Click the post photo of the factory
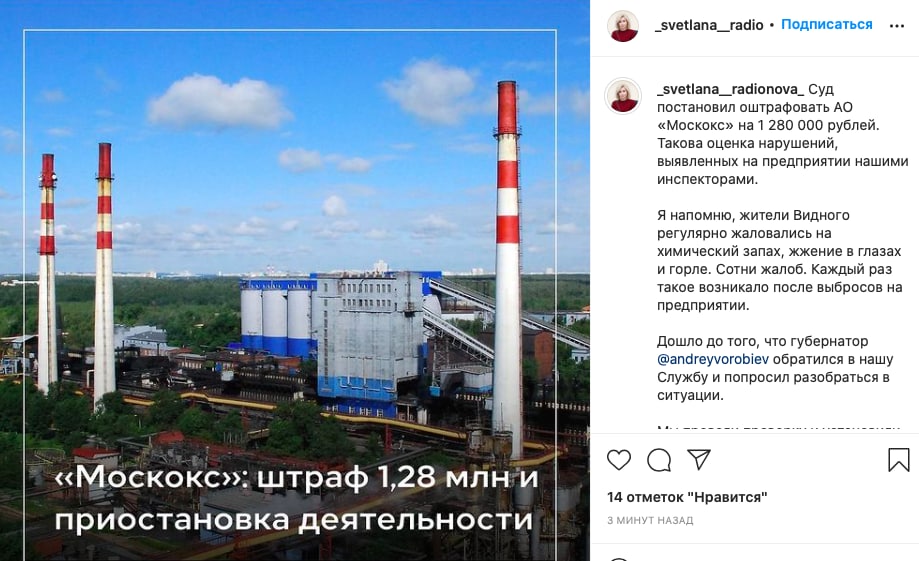 pos(295,280)
